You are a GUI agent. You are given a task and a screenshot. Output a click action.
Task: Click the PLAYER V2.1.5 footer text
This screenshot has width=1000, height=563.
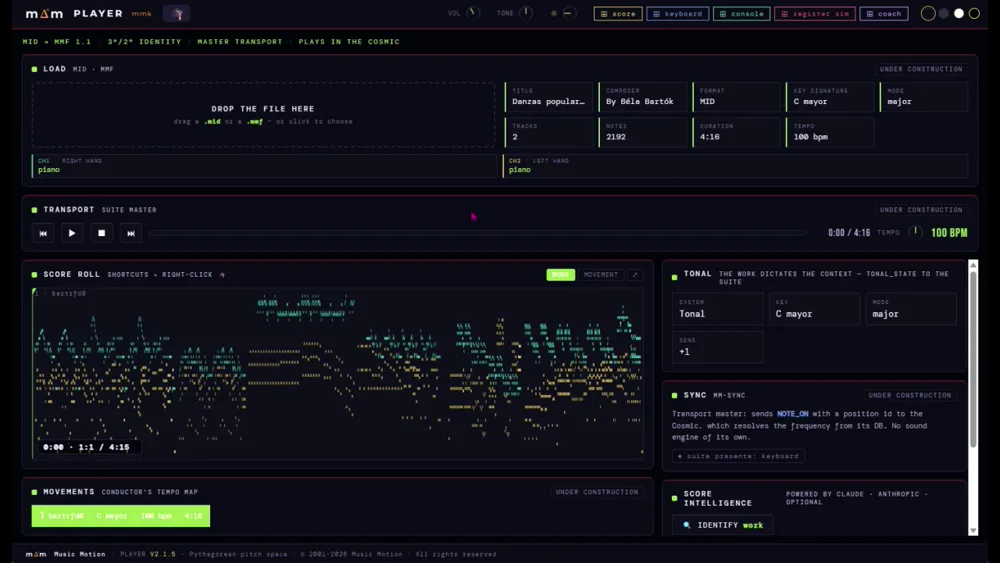(148, 554)
